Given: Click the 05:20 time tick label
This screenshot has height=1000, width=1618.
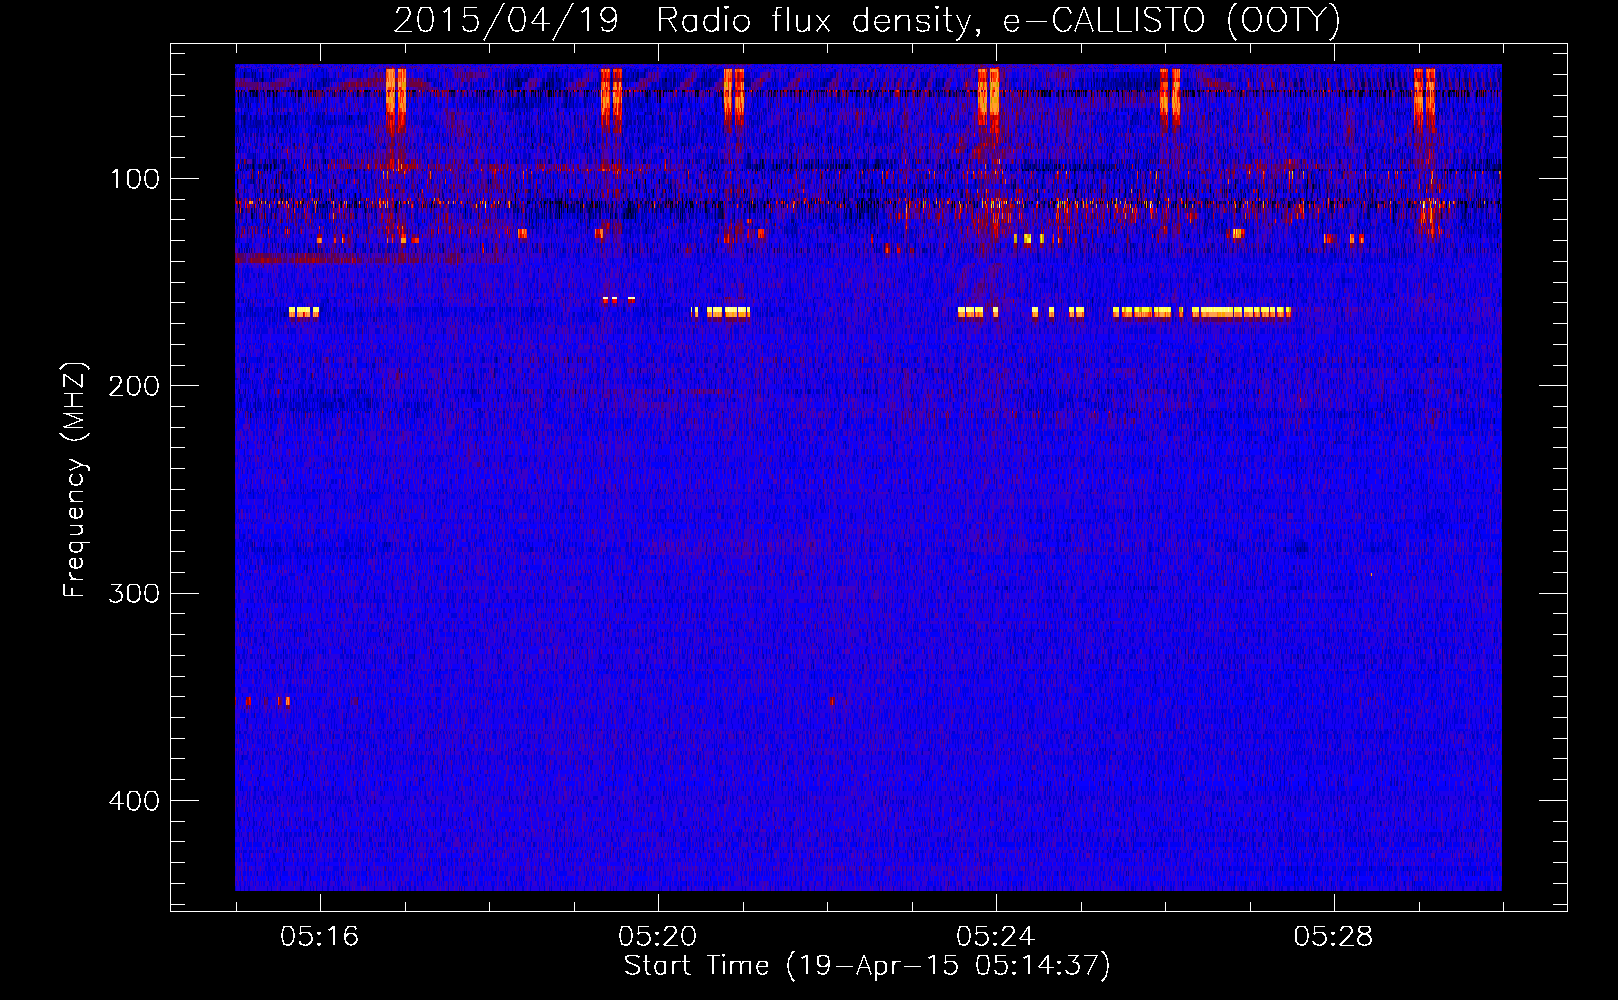Looking at the screenshot, I should pos(657,937).
